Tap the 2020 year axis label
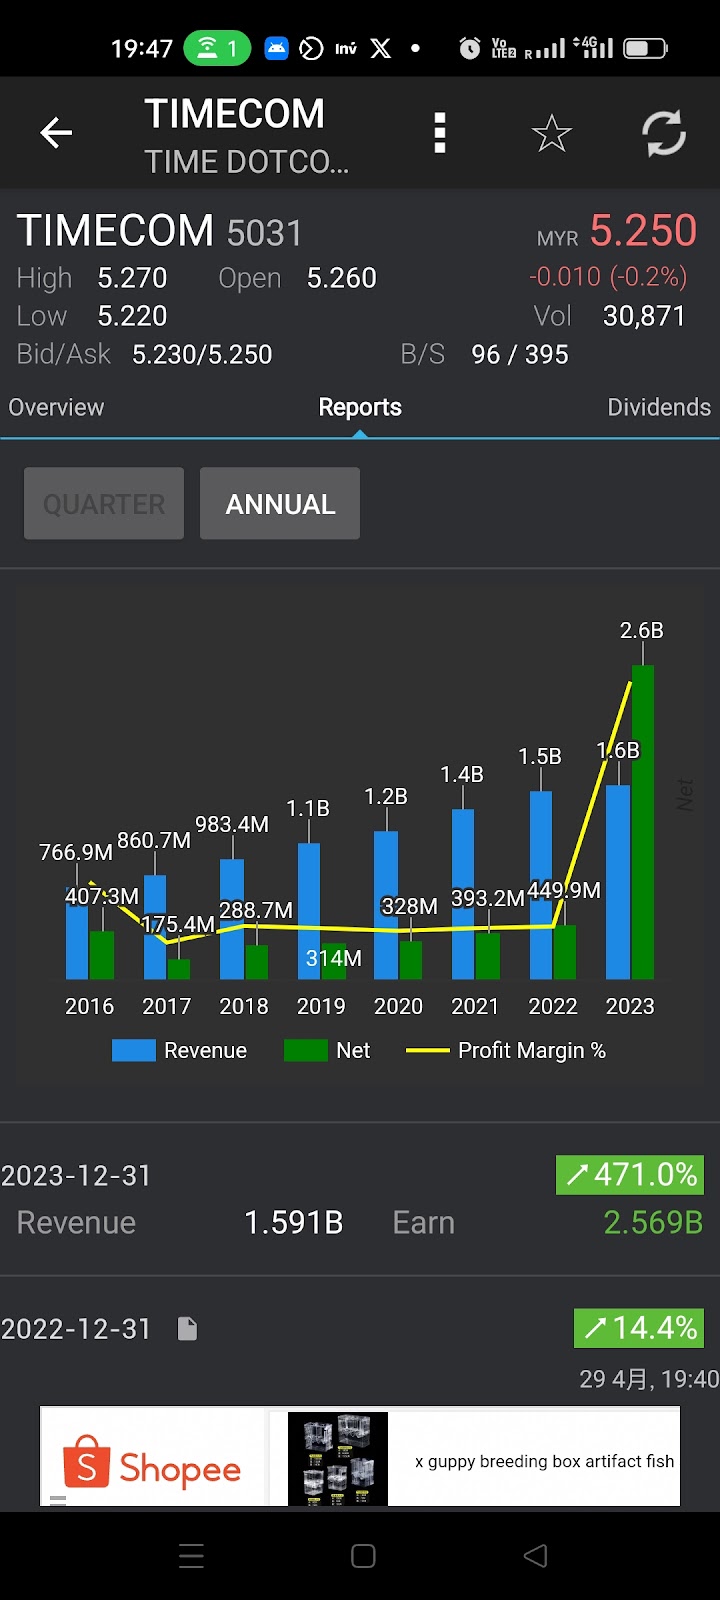720x1600 pixels. (398, 1006)
